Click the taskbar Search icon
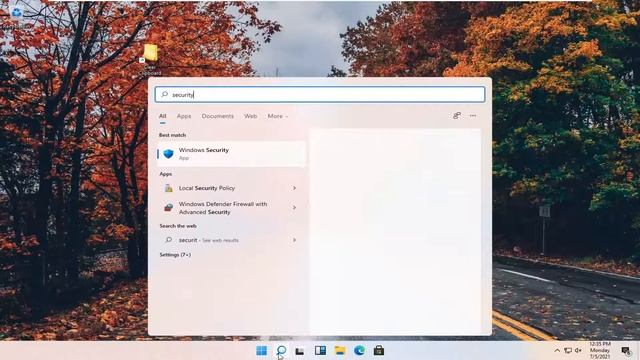The width and height of the screenshot is (640, 360). click(x=281, y=351)
